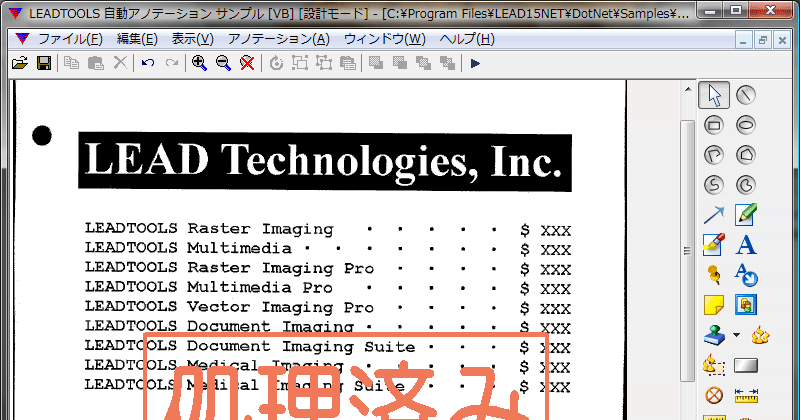Click the rotate annotation toolbar icon

point(276,63)
